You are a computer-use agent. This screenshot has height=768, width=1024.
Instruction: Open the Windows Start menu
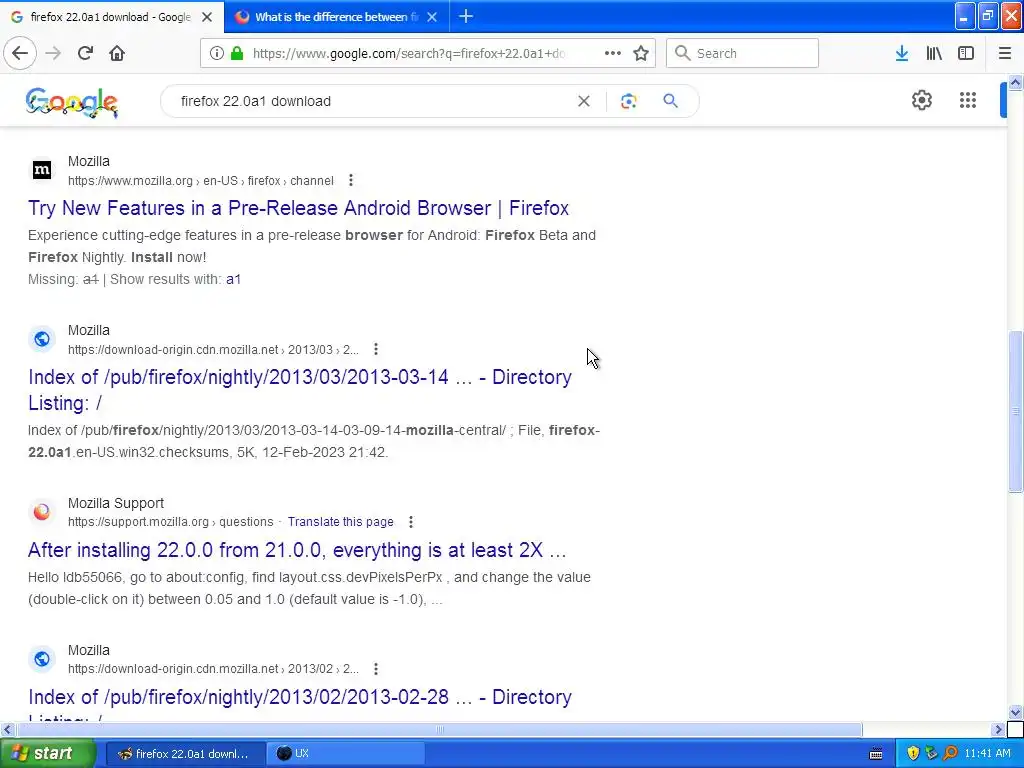tap(48, 754)
